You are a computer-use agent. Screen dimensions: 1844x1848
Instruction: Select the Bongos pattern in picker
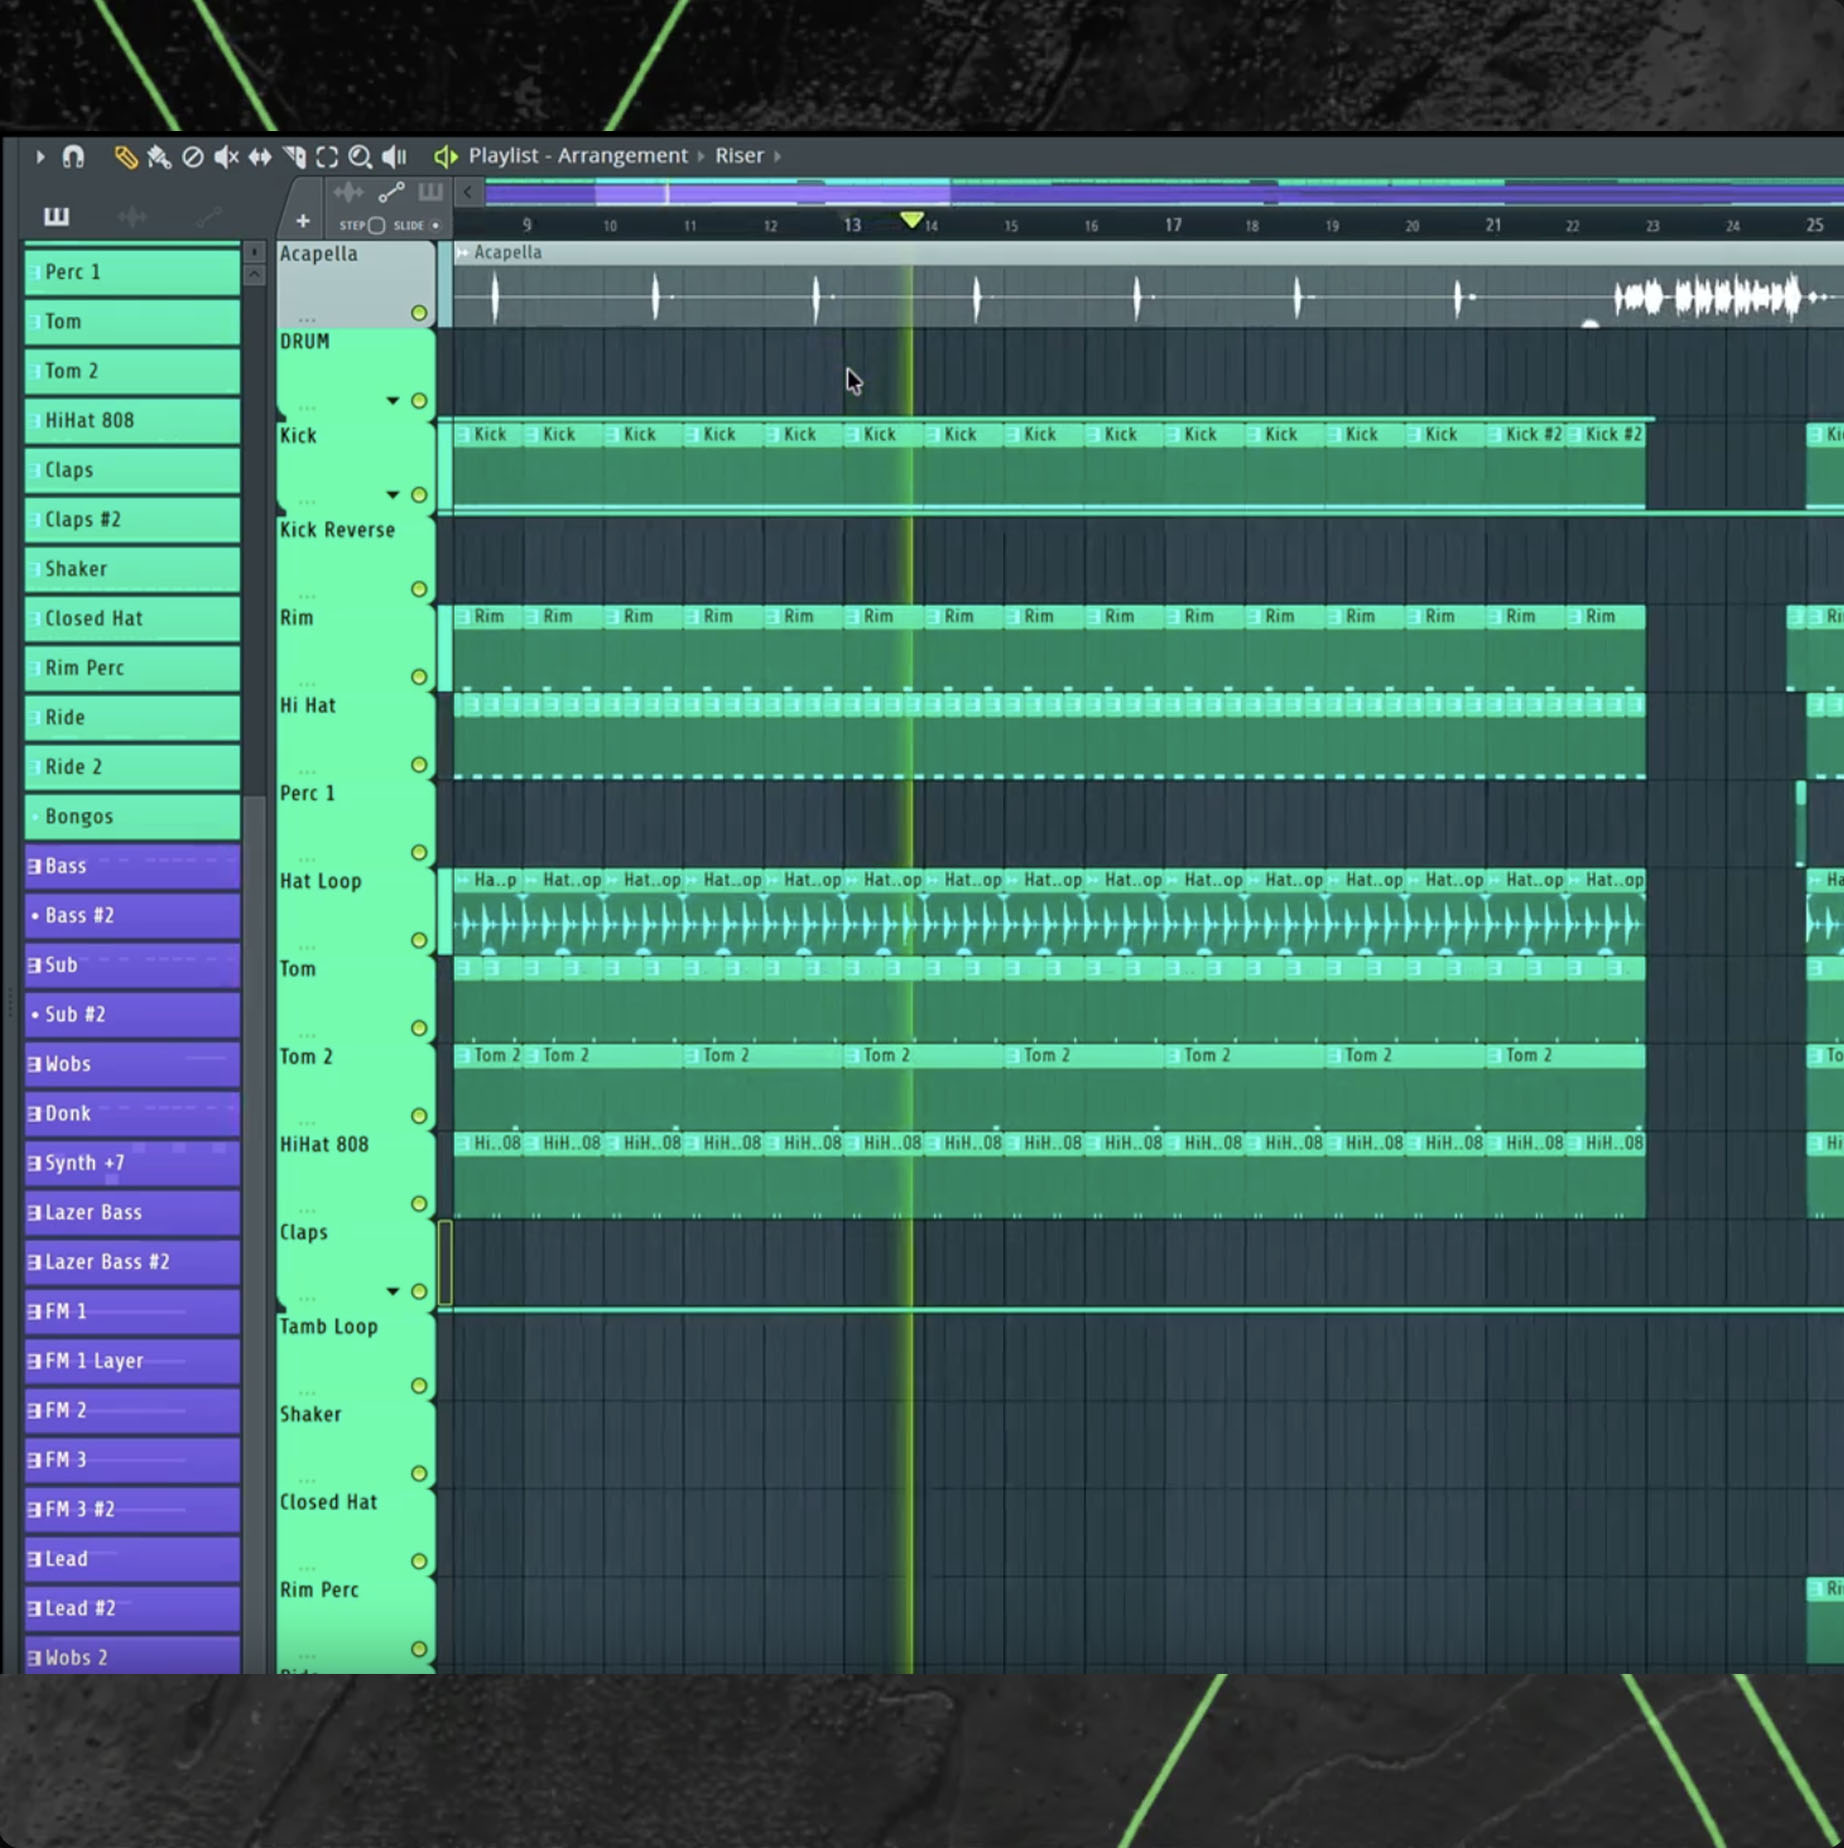click(132, 816)
